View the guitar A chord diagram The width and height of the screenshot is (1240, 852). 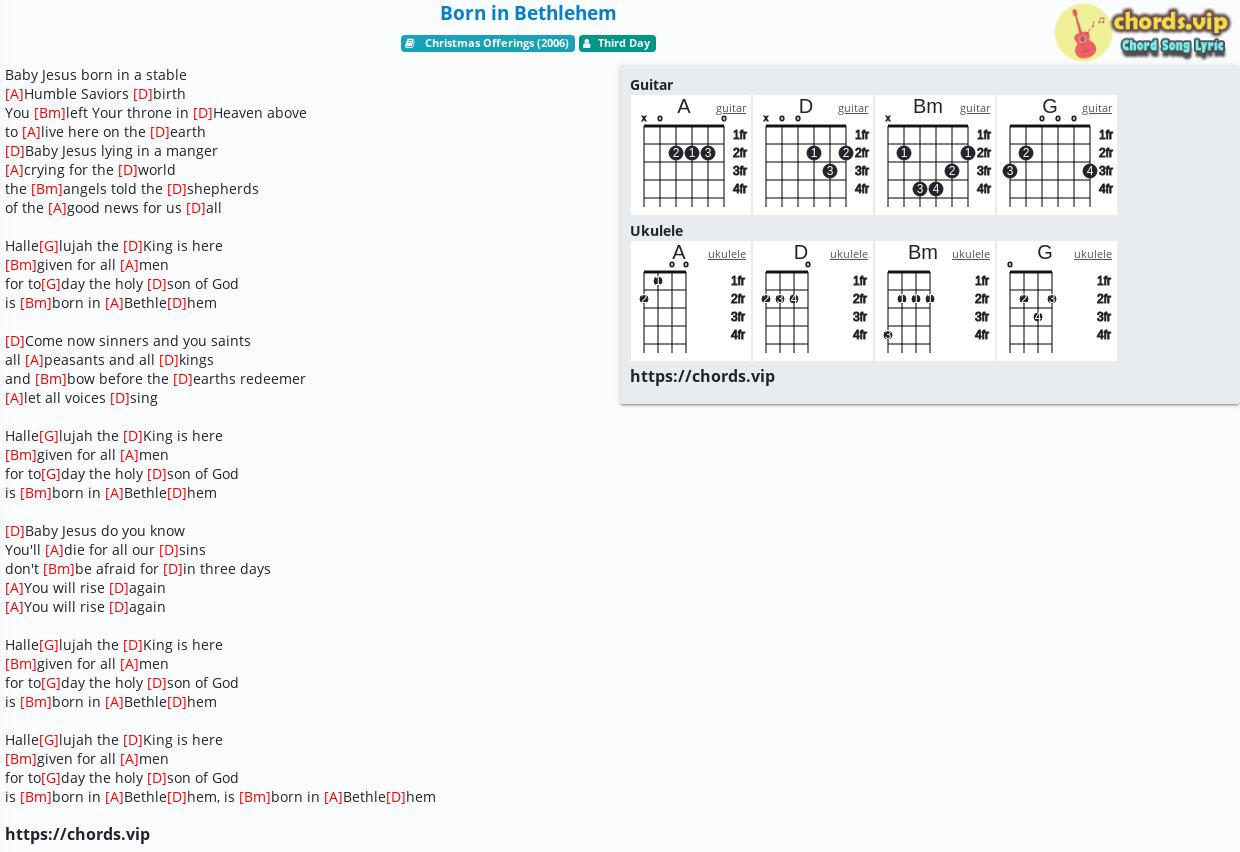point(691,155)
